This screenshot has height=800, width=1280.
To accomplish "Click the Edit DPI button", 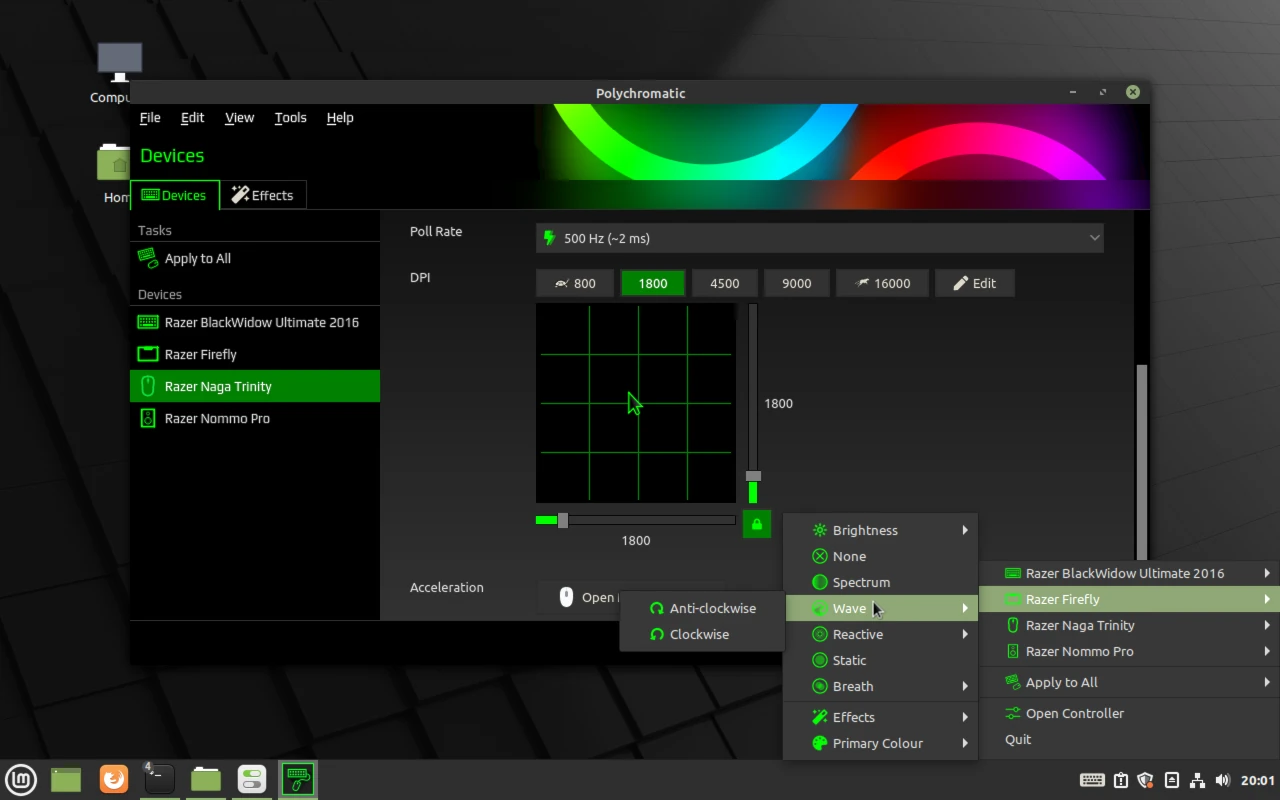I will pos(975,283).
